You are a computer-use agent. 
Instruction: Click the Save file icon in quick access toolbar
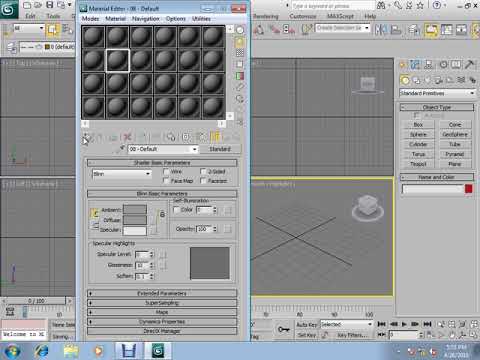click(49, 5)
